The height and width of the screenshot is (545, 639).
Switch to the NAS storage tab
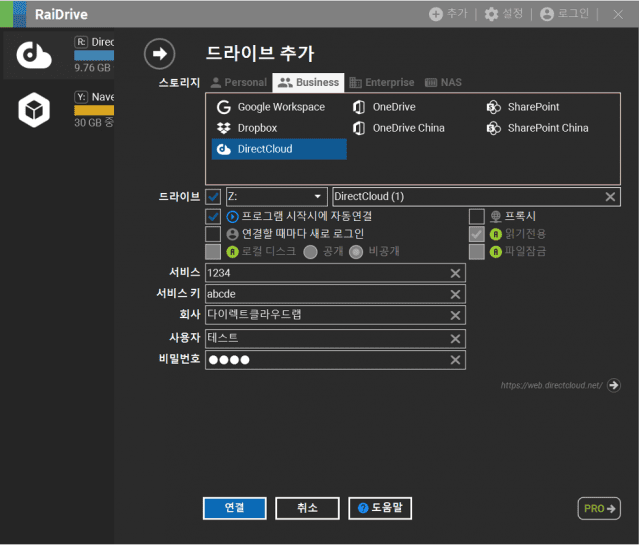pos(443,82)
